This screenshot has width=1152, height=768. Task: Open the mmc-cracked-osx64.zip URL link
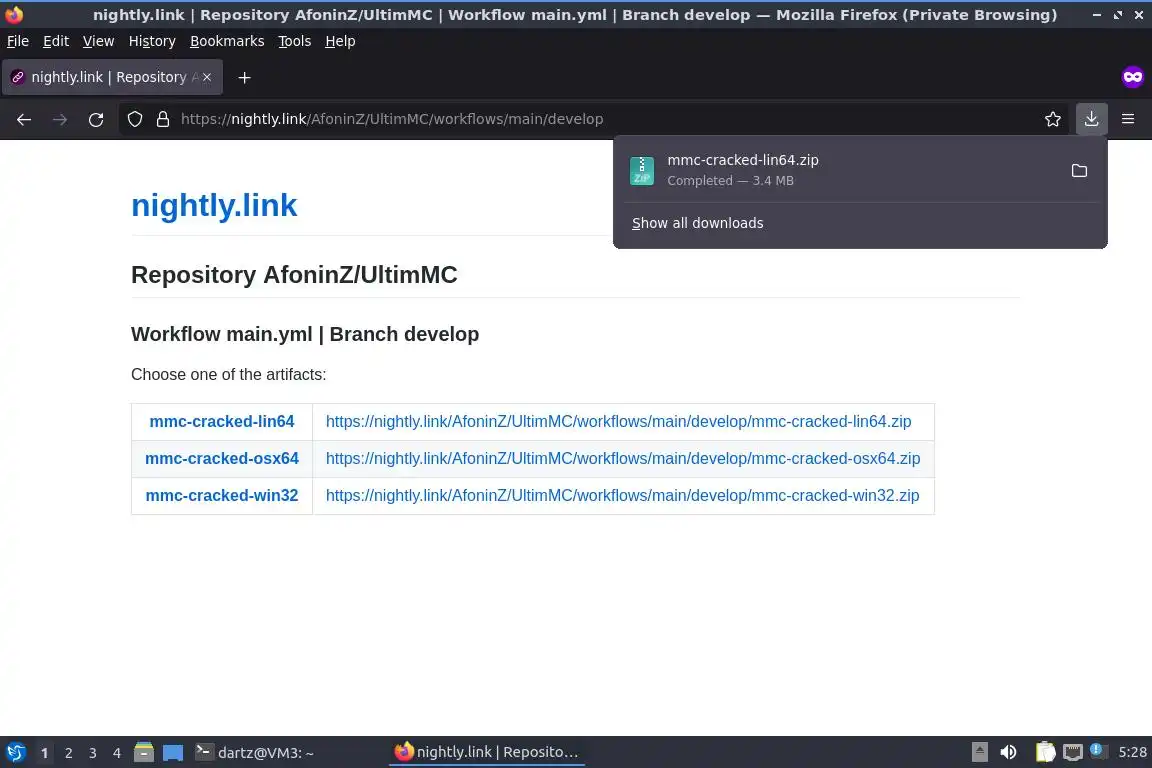[623, 459]
